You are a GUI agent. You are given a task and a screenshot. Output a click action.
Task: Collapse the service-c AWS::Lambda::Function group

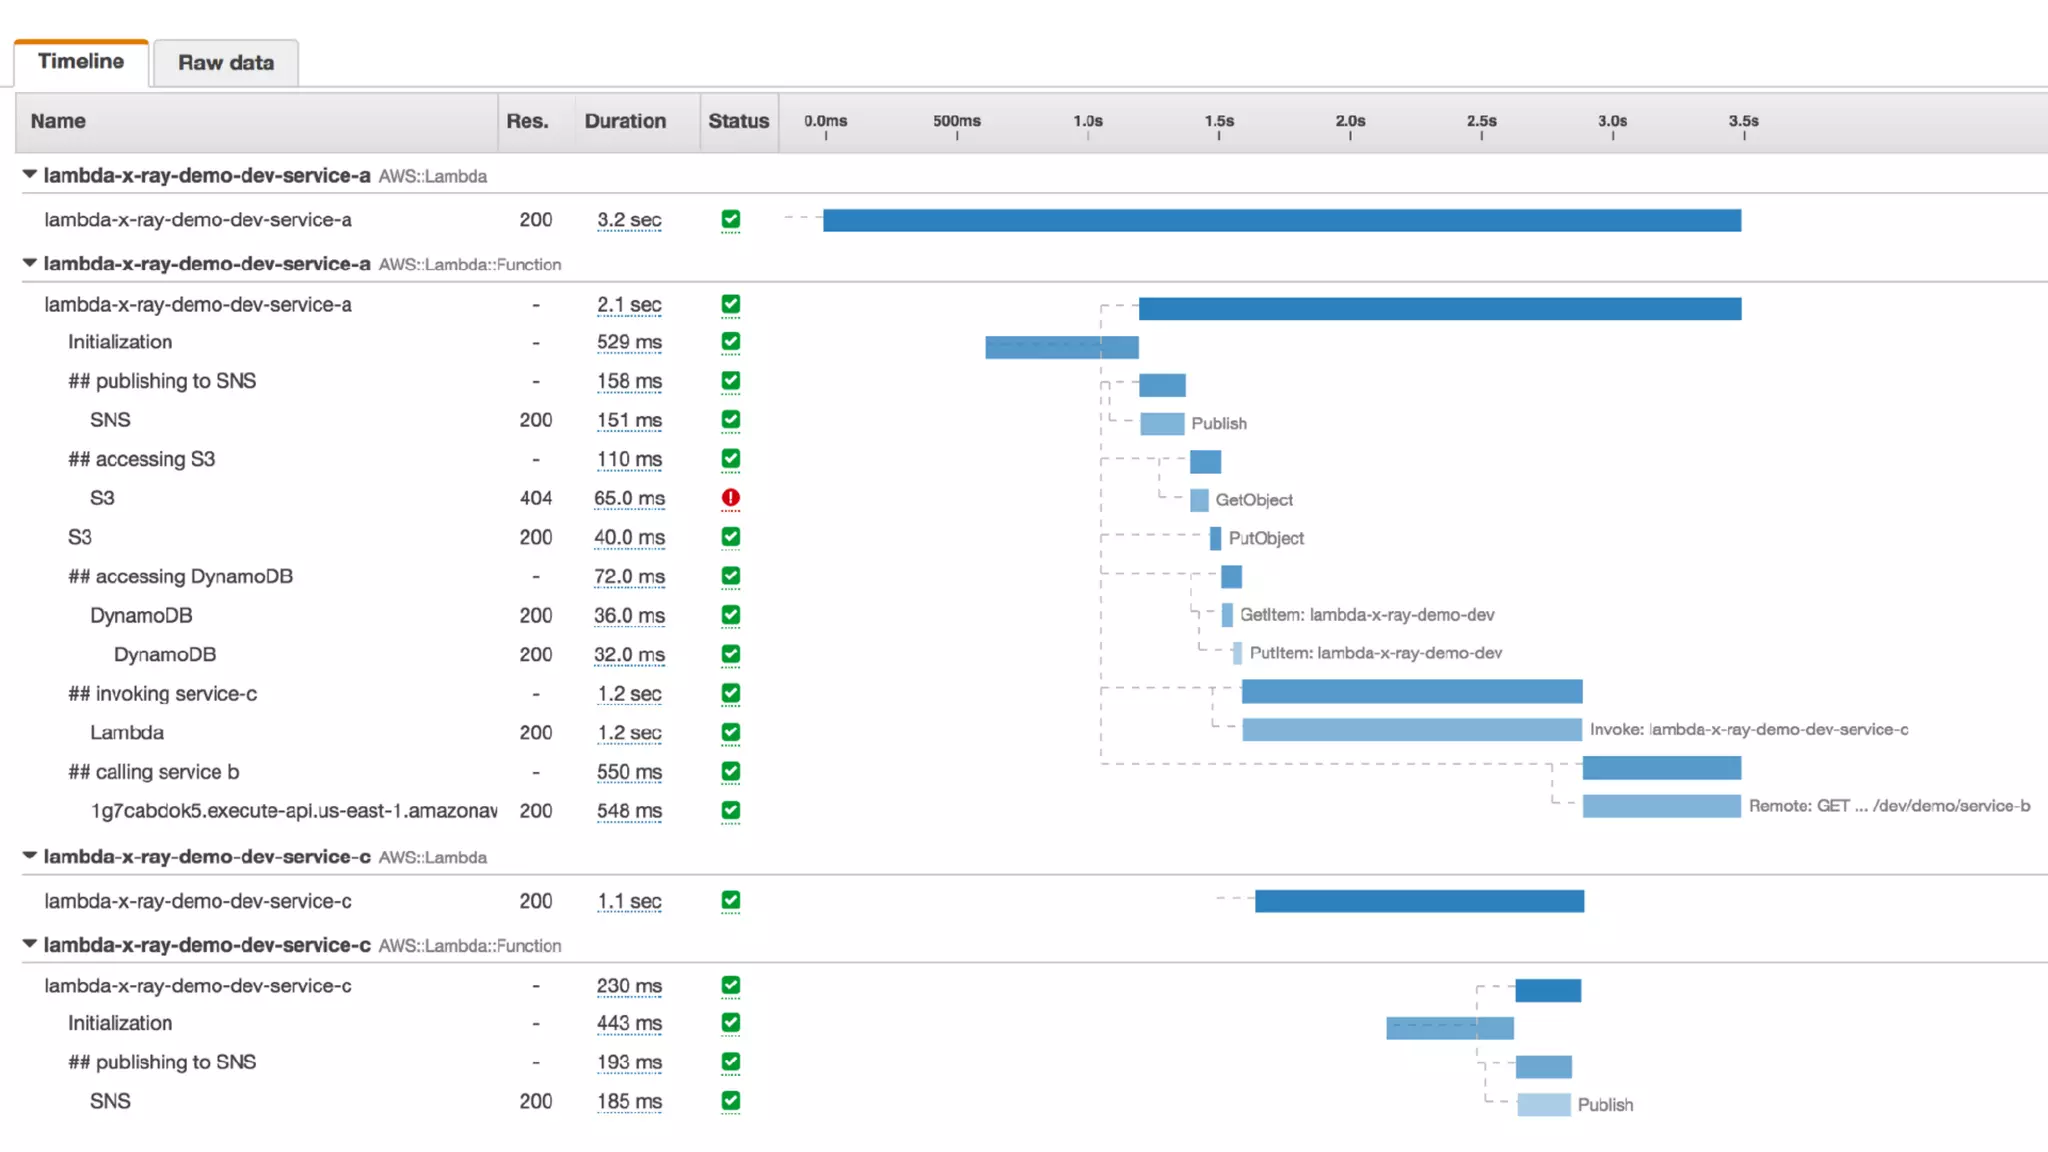(x=30, y=945)
